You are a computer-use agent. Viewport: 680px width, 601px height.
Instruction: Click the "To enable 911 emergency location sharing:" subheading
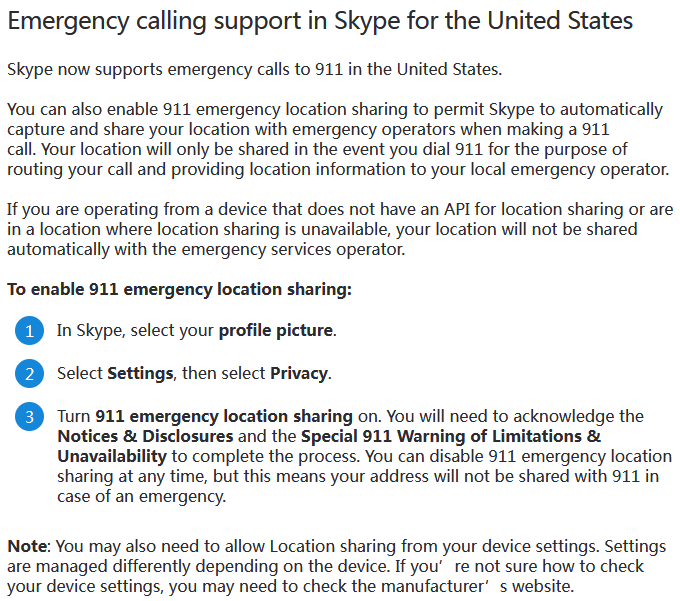[x=179, y=289]
